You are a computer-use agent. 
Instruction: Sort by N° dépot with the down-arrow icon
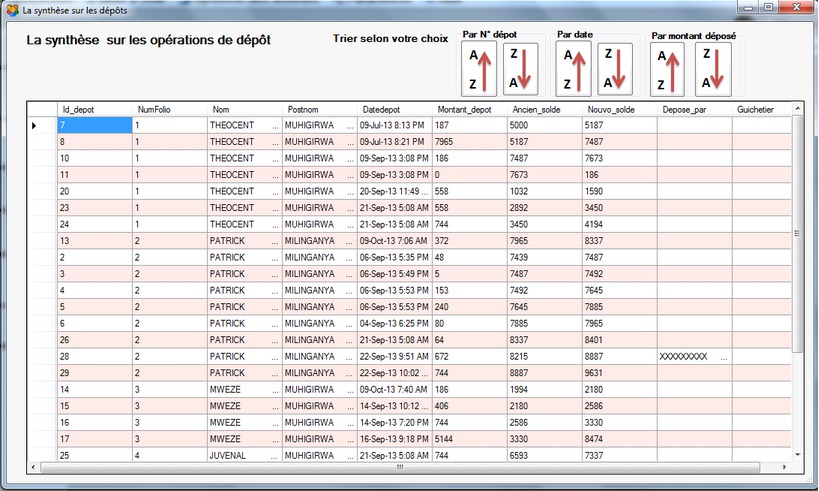pos(520,69)
